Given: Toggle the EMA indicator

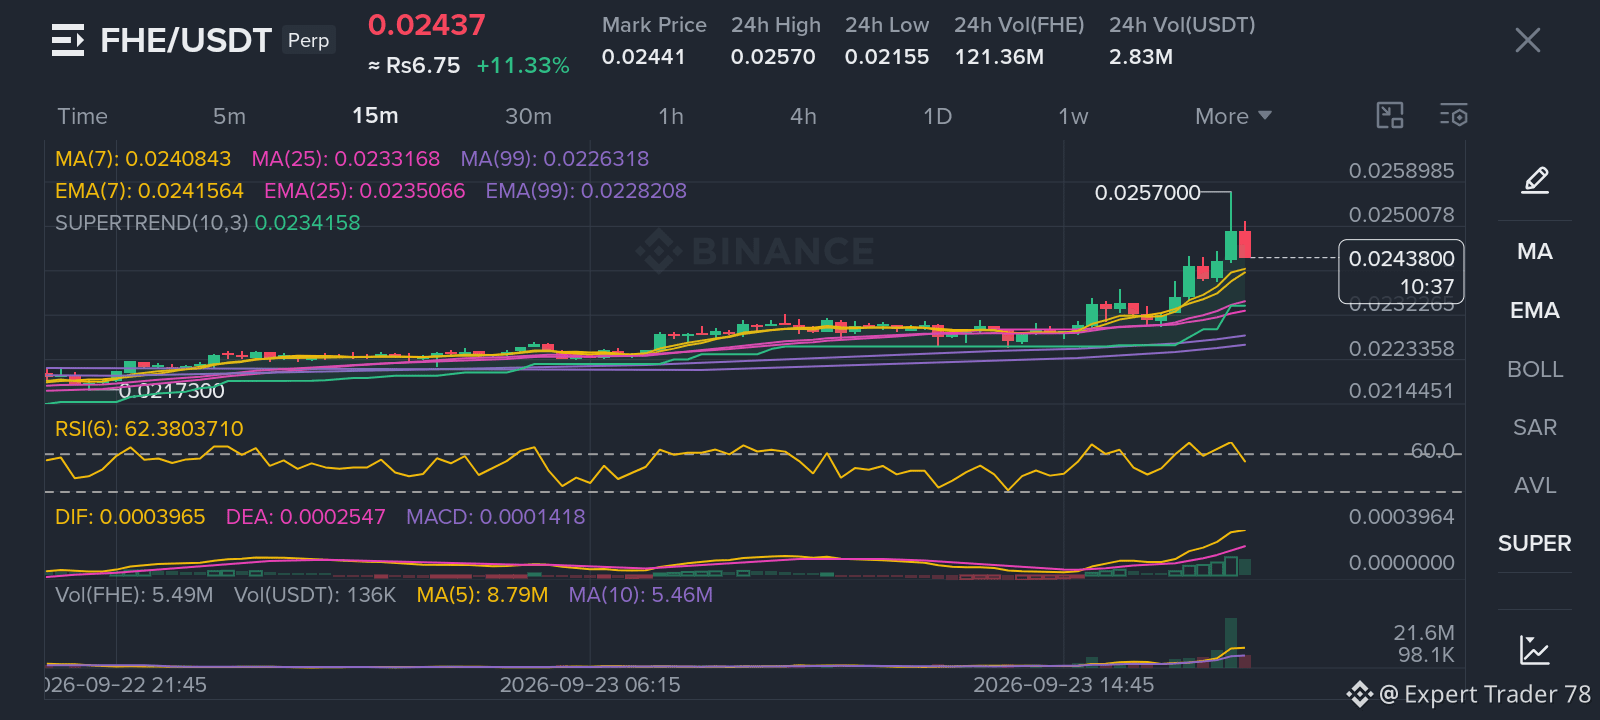Looking at the screenshot, I should 1535,310.
